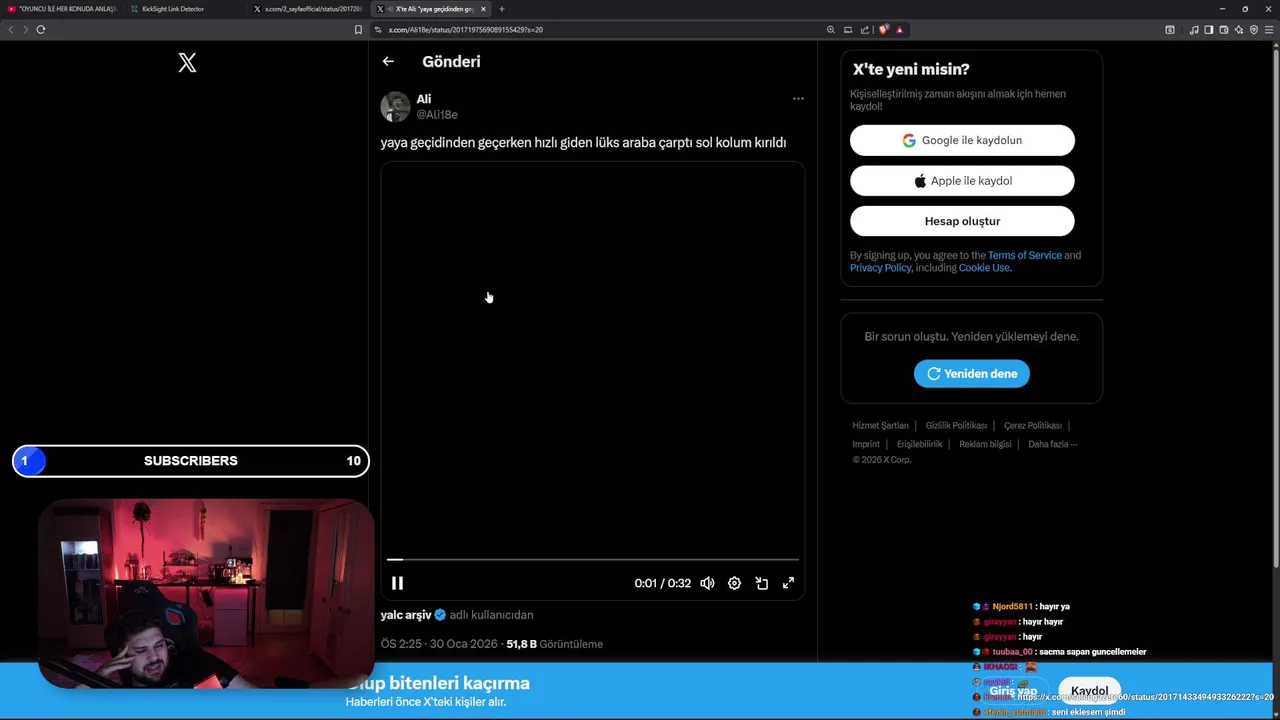Click the Kaydol button in the bottom banner
This screenshot has height=720, width=1280.
[x=1089, y=691]
